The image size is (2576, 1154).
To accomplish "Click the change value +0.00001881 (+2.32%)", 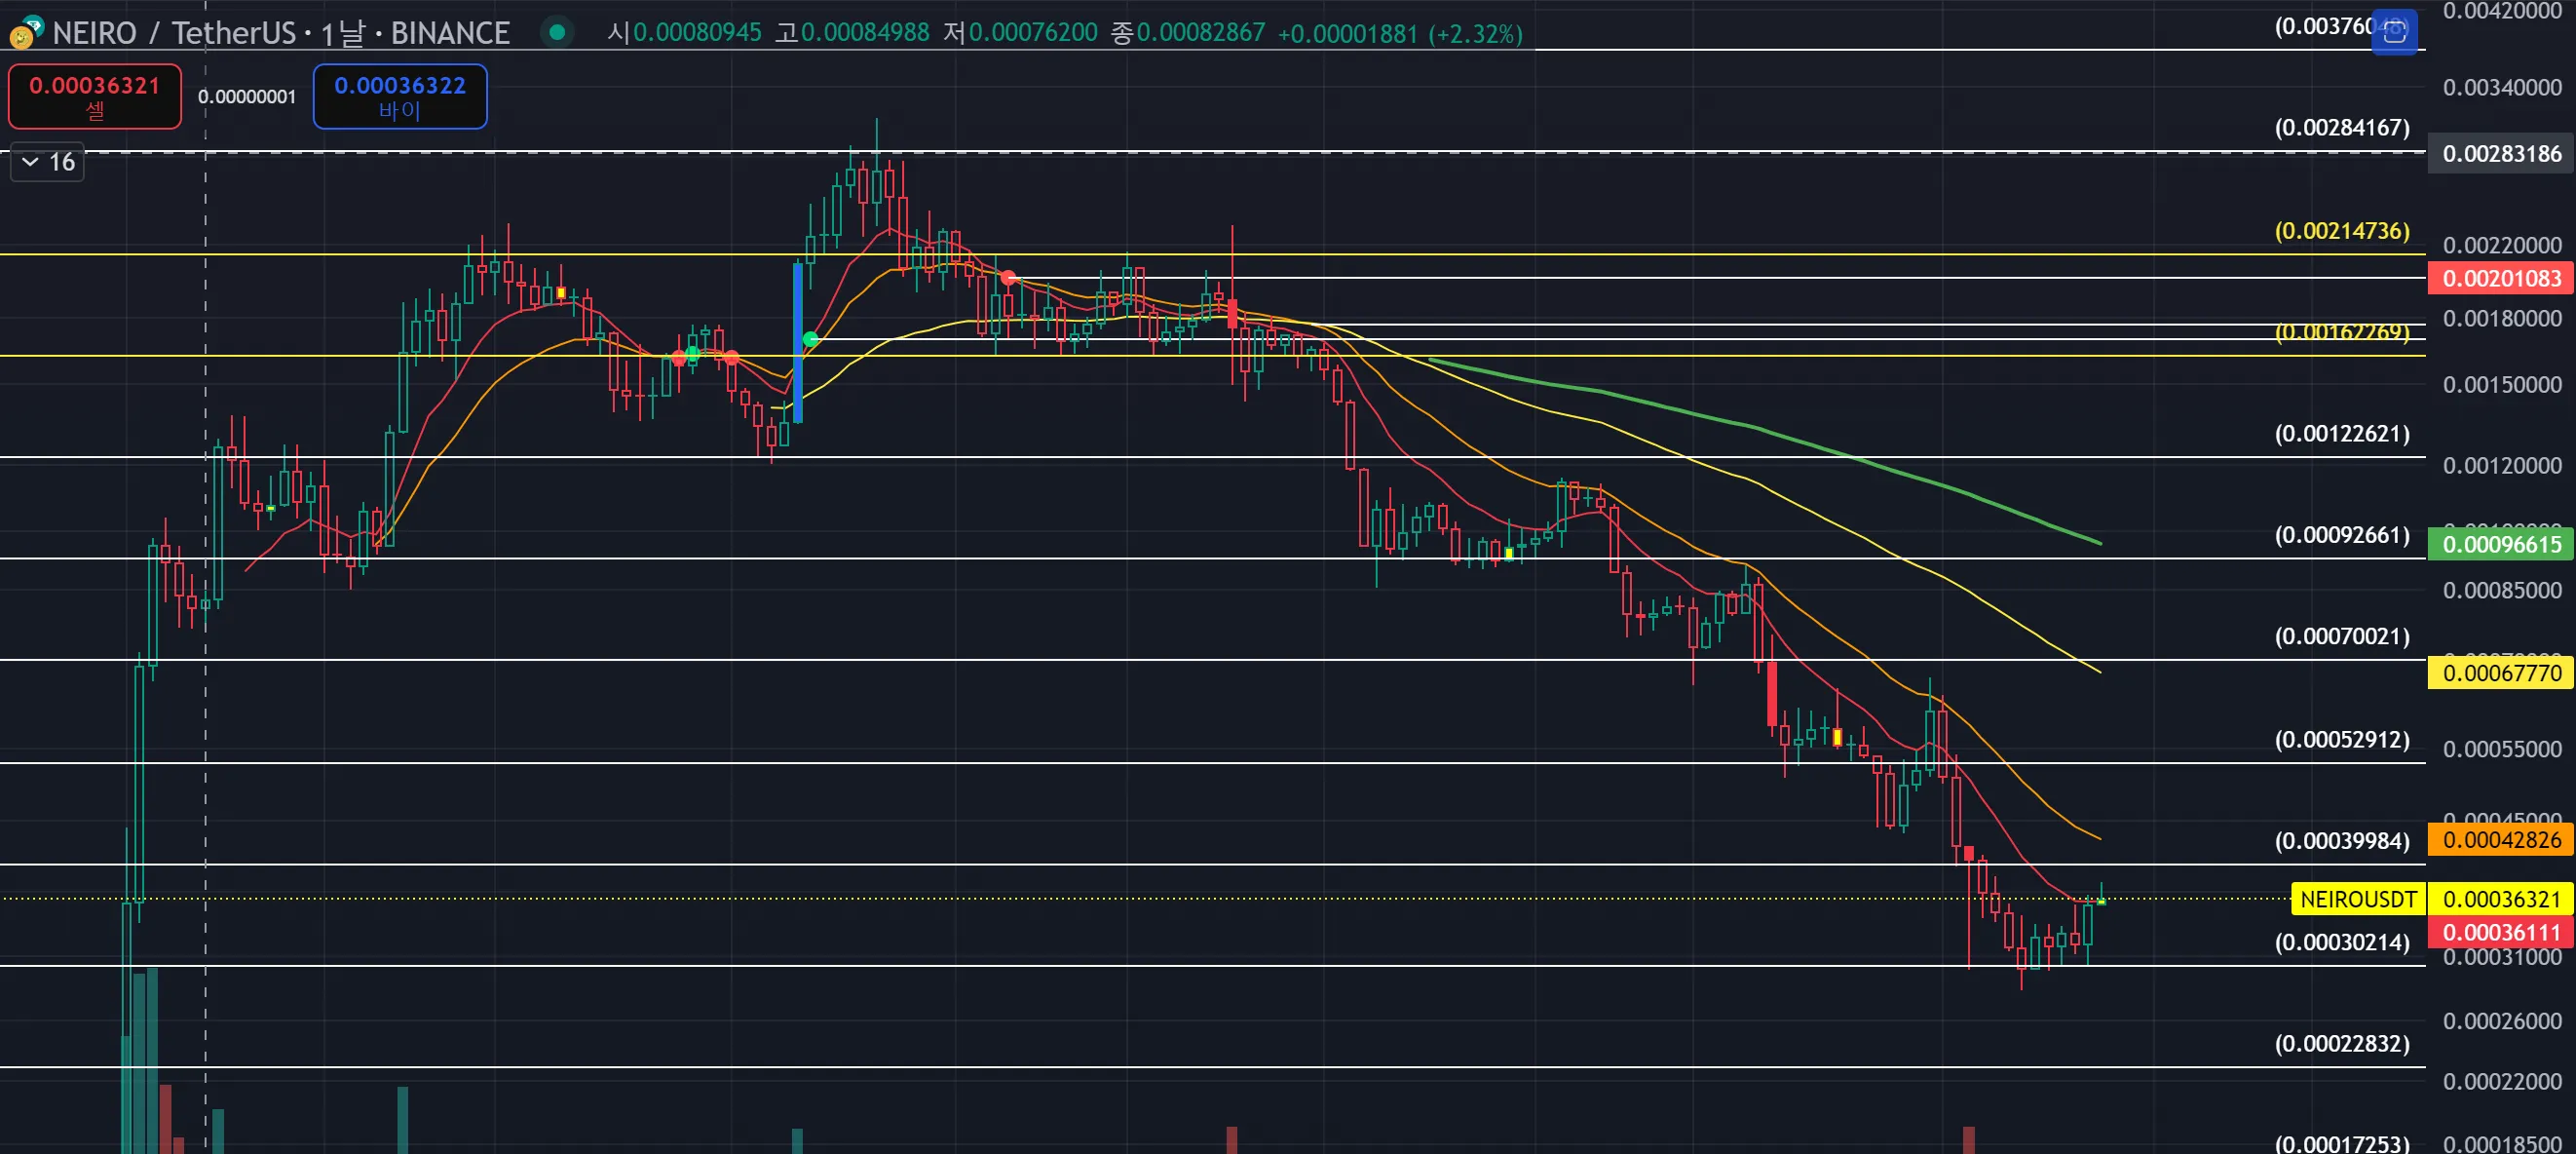I will pyautogui.click(x=1400, y=34).
